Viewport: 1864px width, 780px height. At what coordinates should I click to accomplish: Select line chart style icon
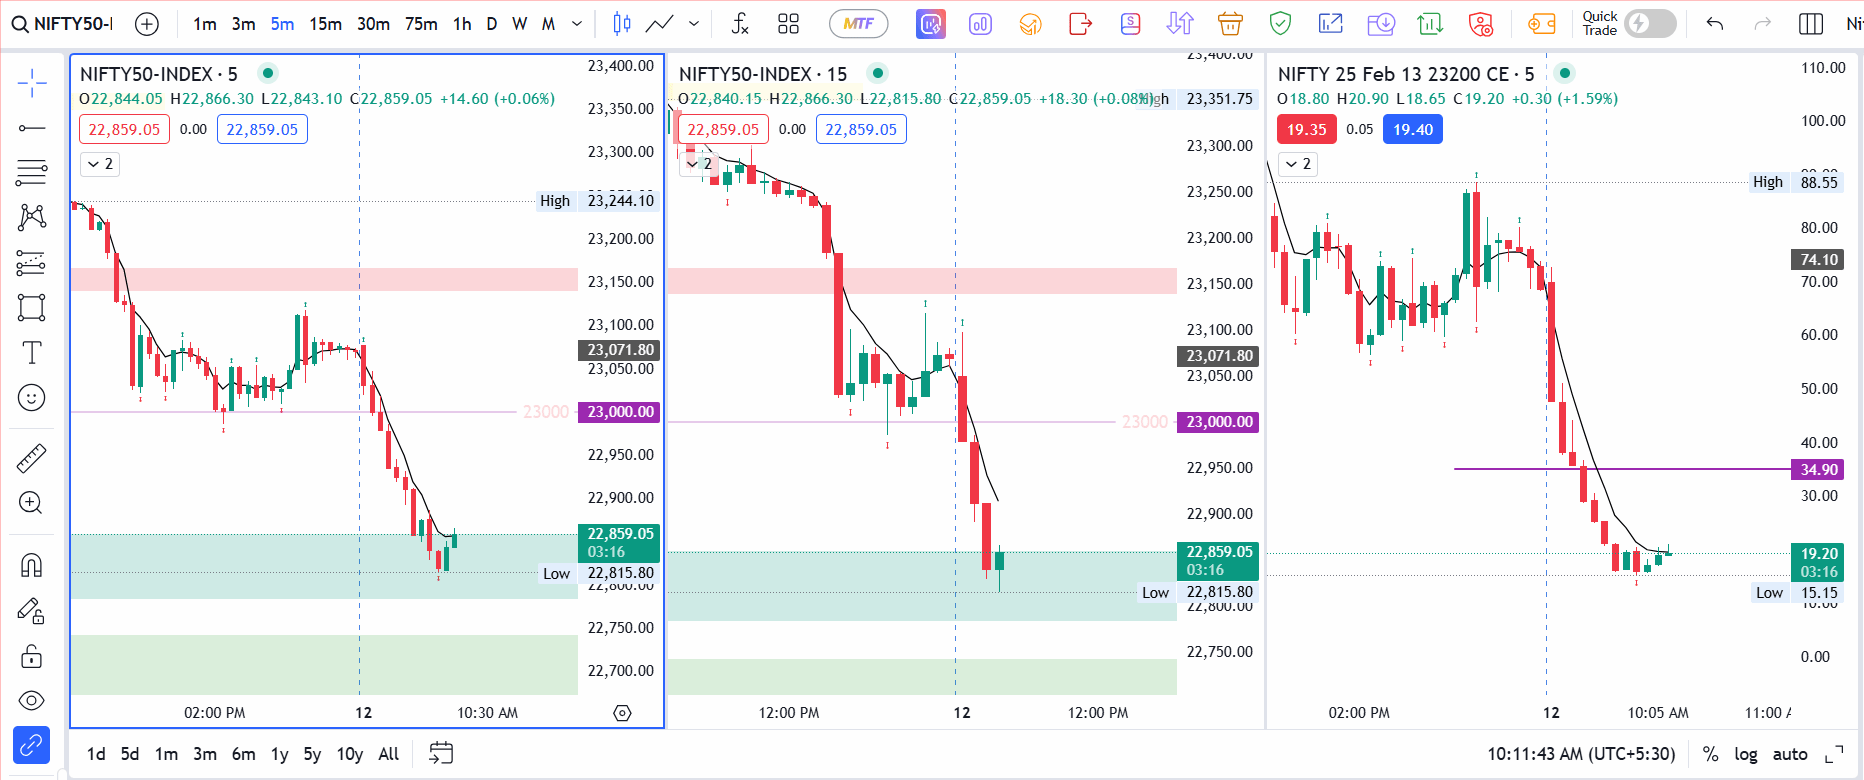(659, 23)
